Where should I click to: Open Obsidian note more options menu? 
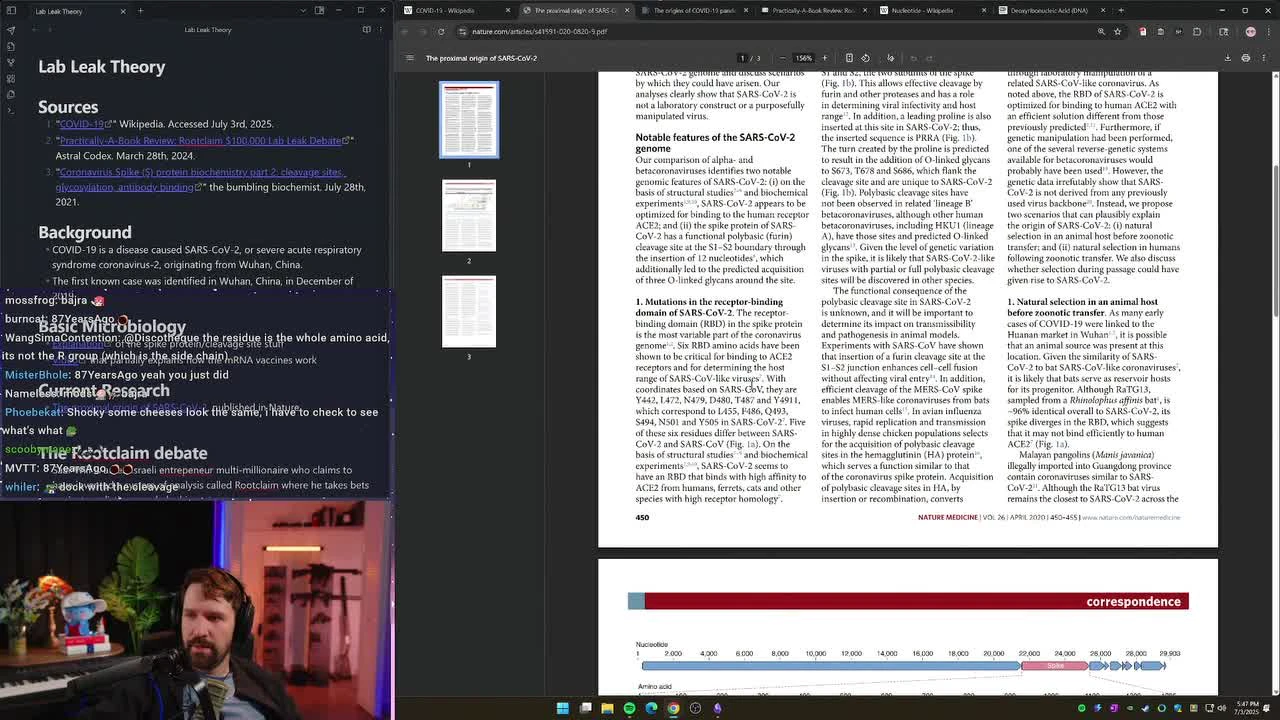click(x=382, y=29)
